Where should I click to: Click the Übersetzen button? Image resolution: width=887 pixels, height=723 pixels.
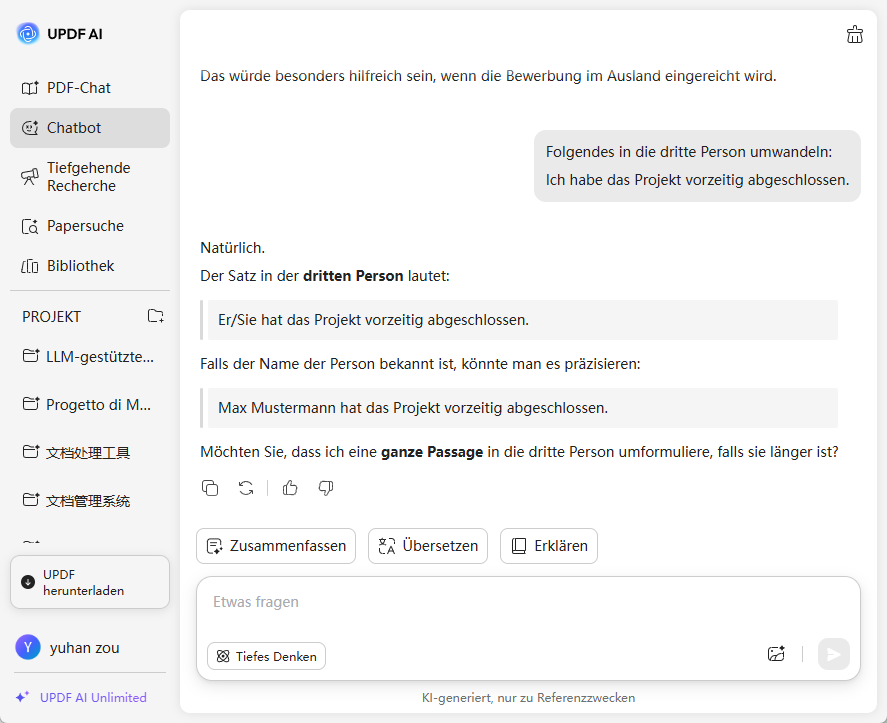pos(428,546)
